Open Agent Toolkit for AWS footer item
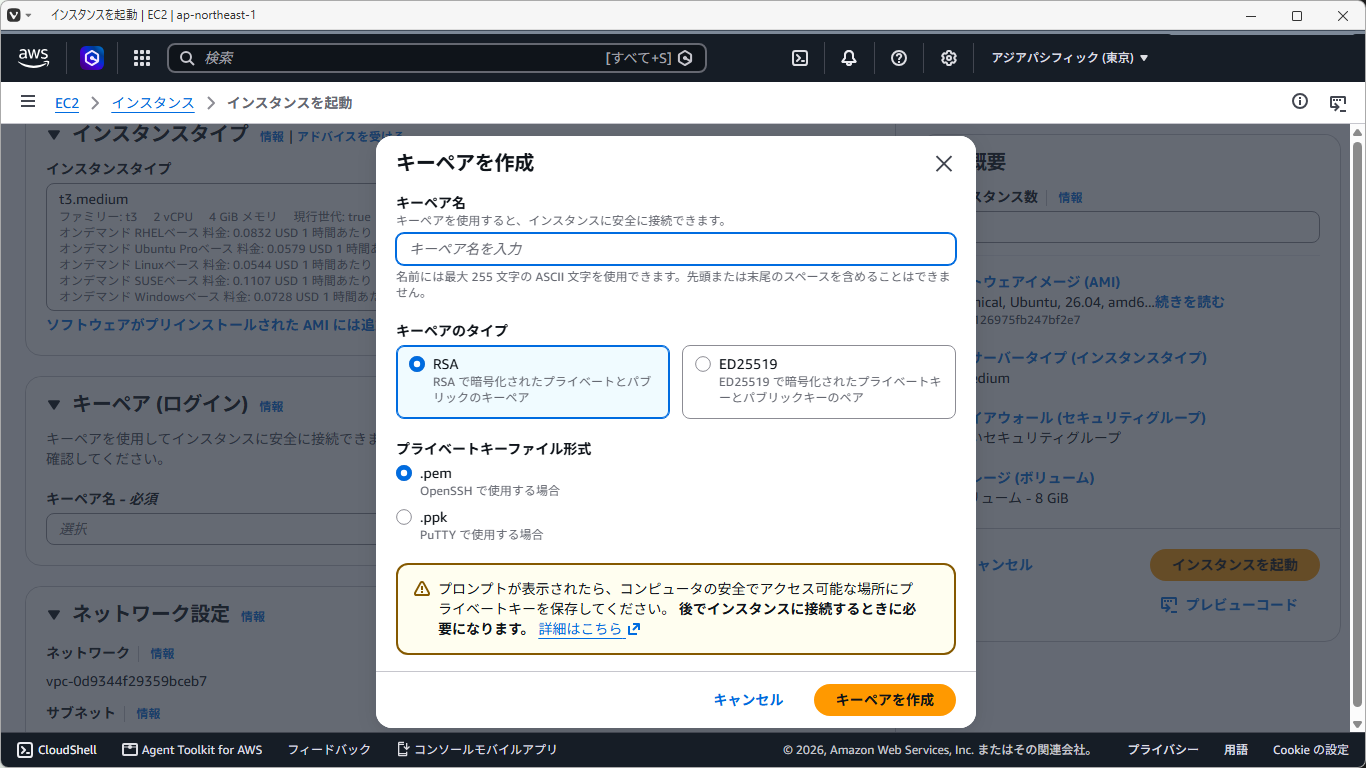 coord(192,749)
